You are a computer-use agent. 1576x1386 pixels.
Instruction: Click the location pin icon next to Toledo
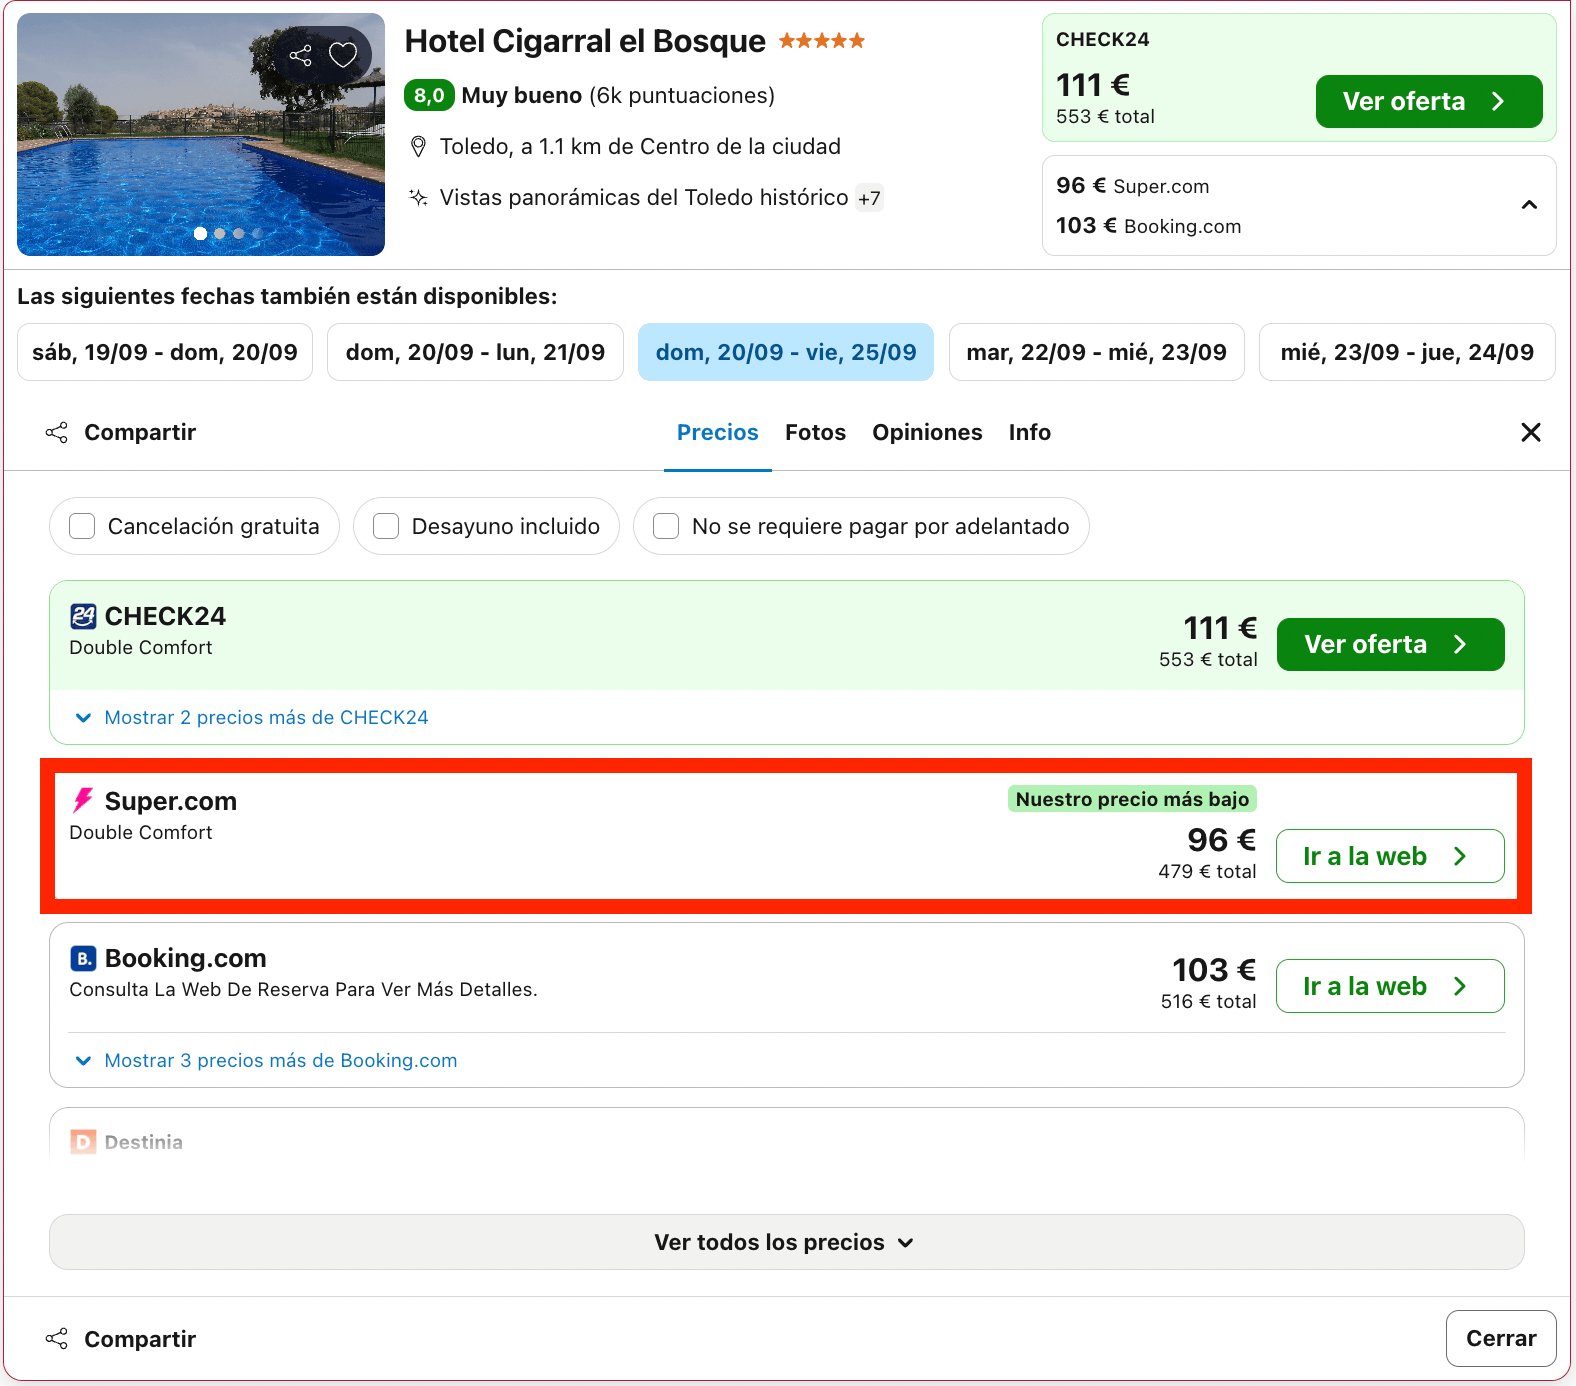(419, 147)
